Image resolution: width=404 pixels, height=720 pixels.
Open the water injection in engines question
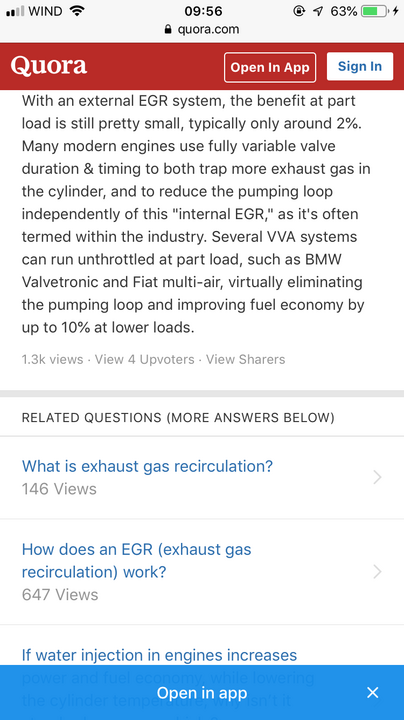pos(159,655)
